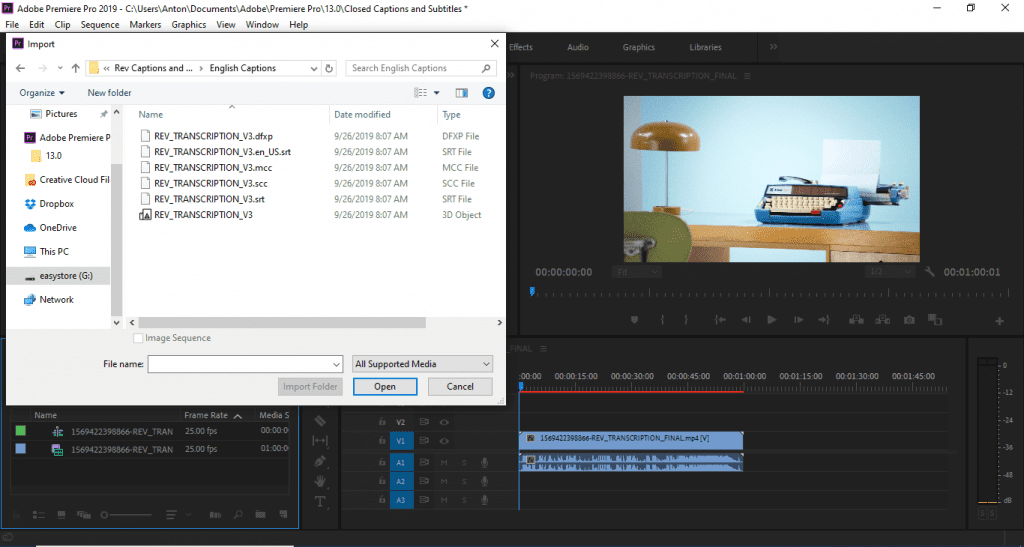Open the Fit zoom level dropdown
Viewport: 1024px width, 547px height.
[x=637, y=272]
